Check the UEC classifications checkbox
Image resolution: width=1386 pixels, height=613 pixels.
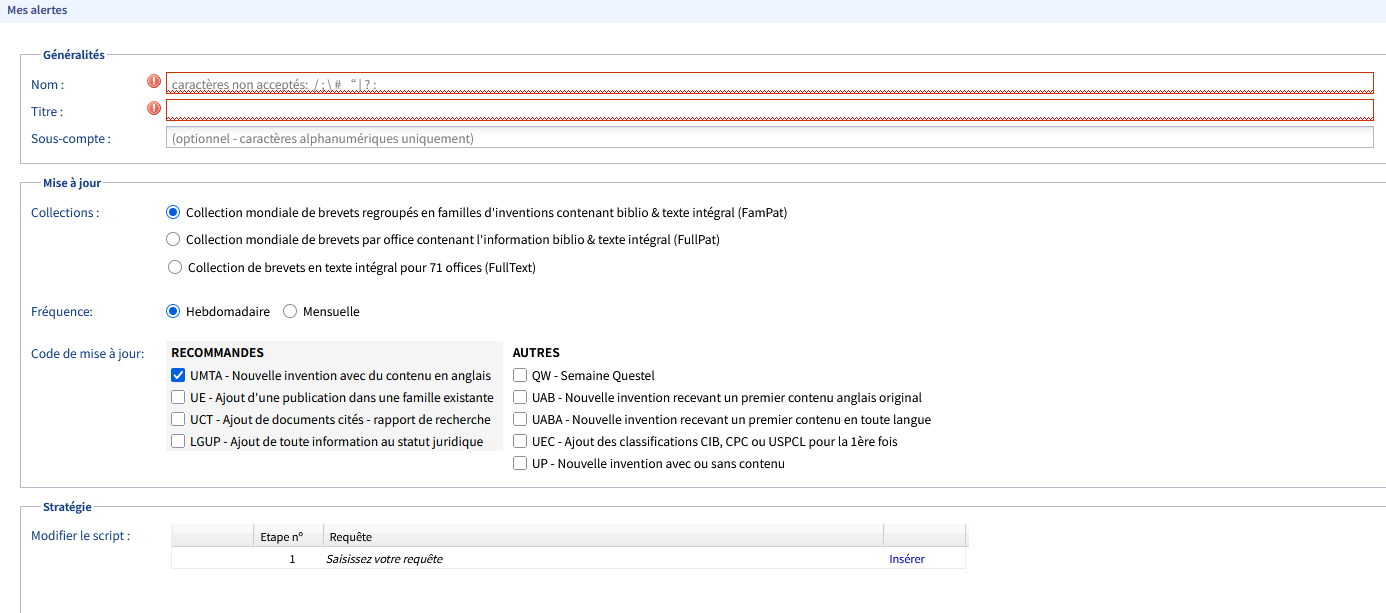520,442
